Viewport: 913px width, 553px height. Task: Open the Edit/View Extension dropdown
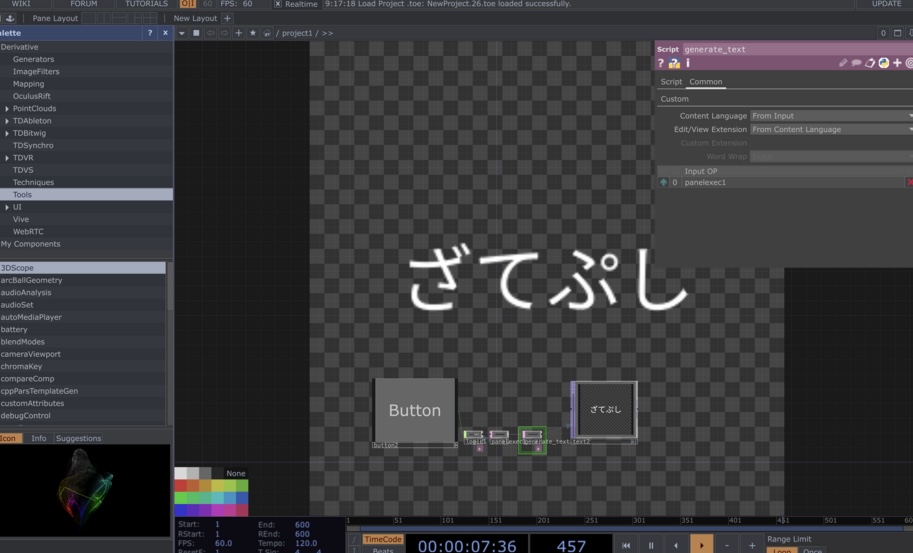pos(830,129)
